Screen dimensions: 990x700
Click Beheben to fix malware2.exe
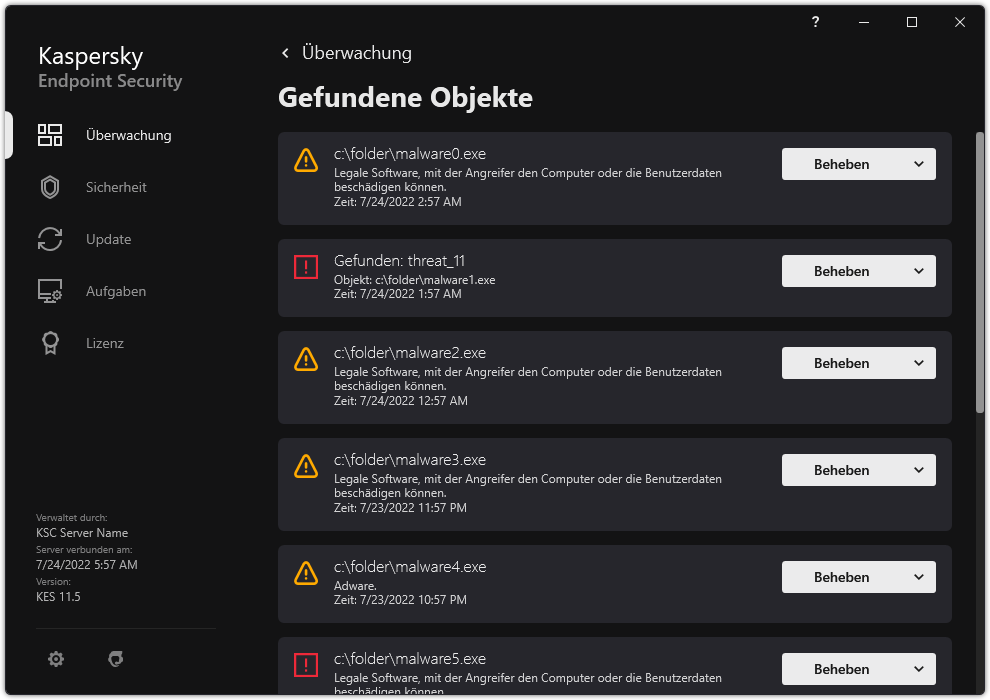coord(841,363)
